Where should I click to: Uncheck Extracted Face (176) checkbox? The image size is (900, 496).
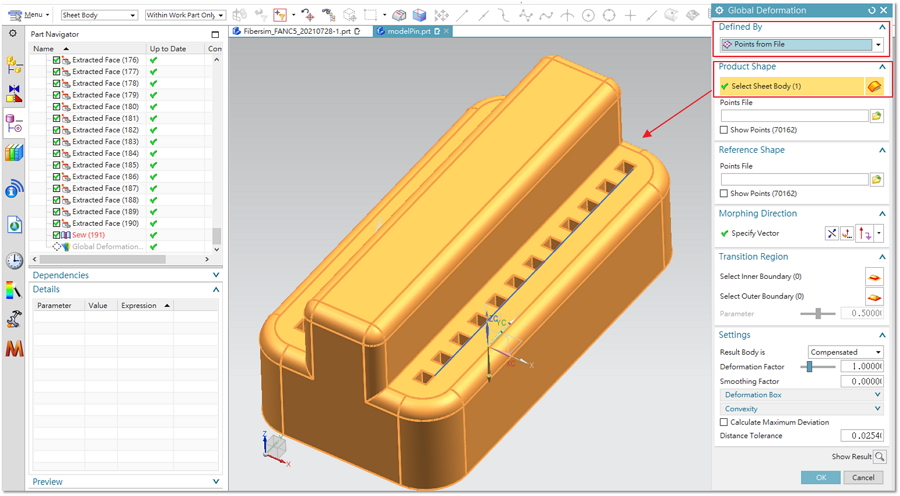(x=56, y=60)
